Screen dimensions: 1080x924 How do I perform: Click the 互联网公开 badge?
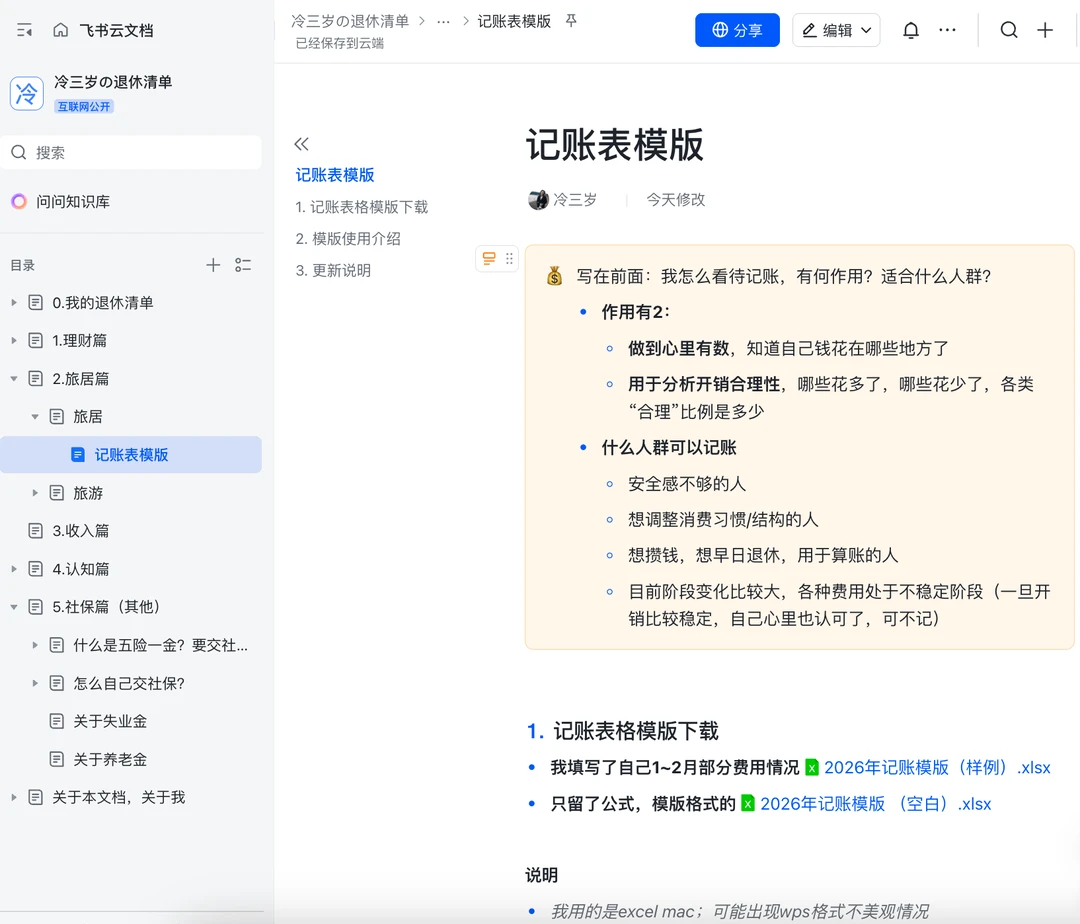point(84,107)
